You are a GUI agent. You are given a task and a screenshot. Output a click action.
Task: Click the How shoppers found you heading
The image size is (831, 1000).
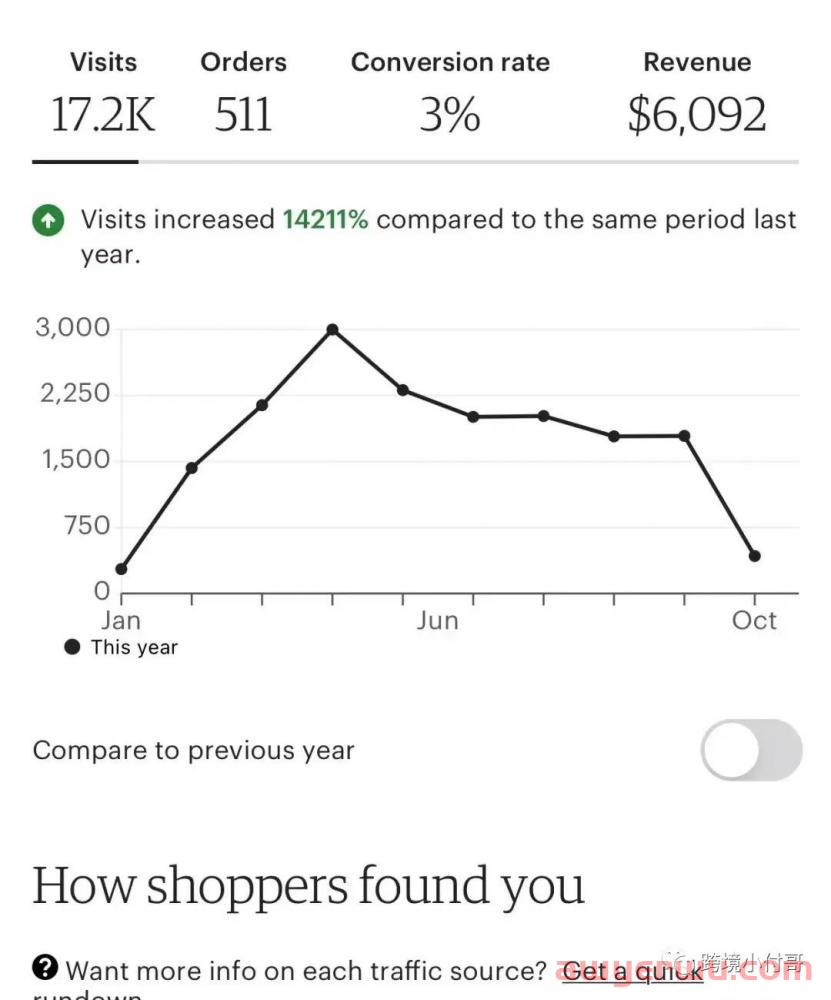[x=308, y=886]
